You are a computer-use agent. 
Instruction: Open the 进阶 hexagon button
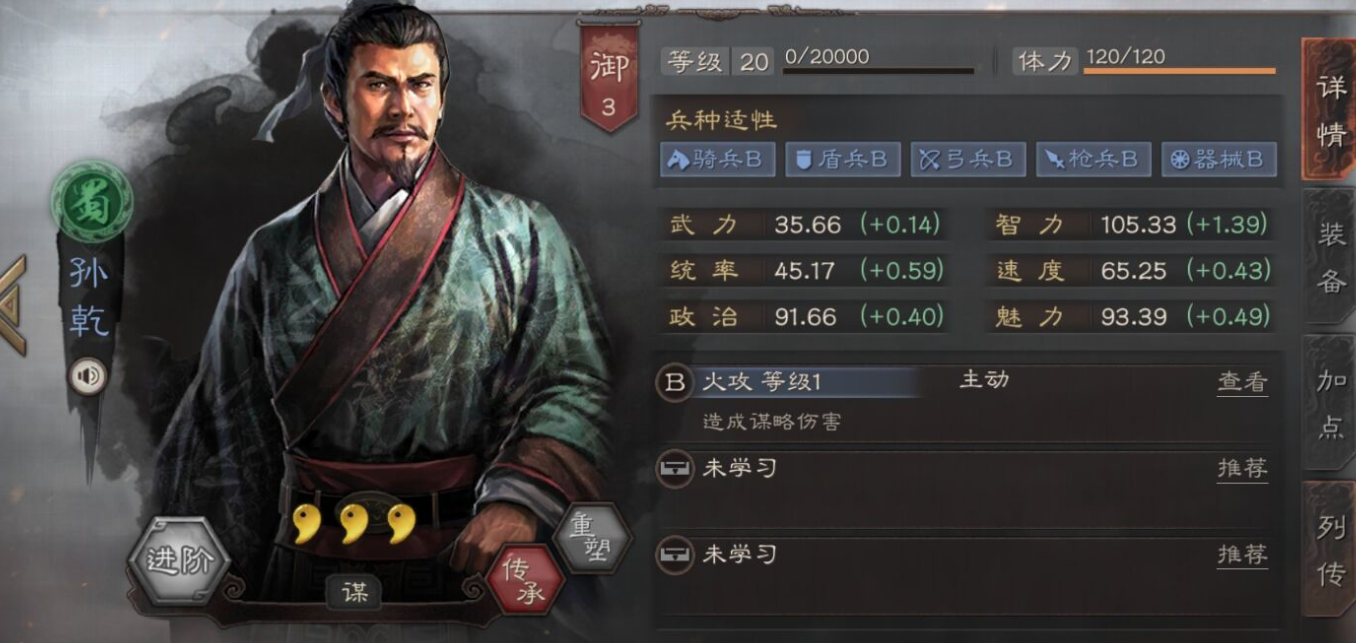179,561
